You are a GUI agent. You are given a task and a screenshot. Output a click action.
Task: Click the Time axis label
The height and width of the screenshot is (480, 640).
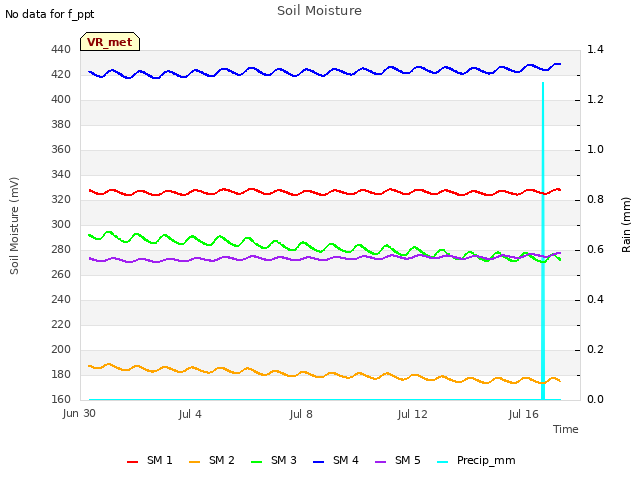click(x=565, y=429)
